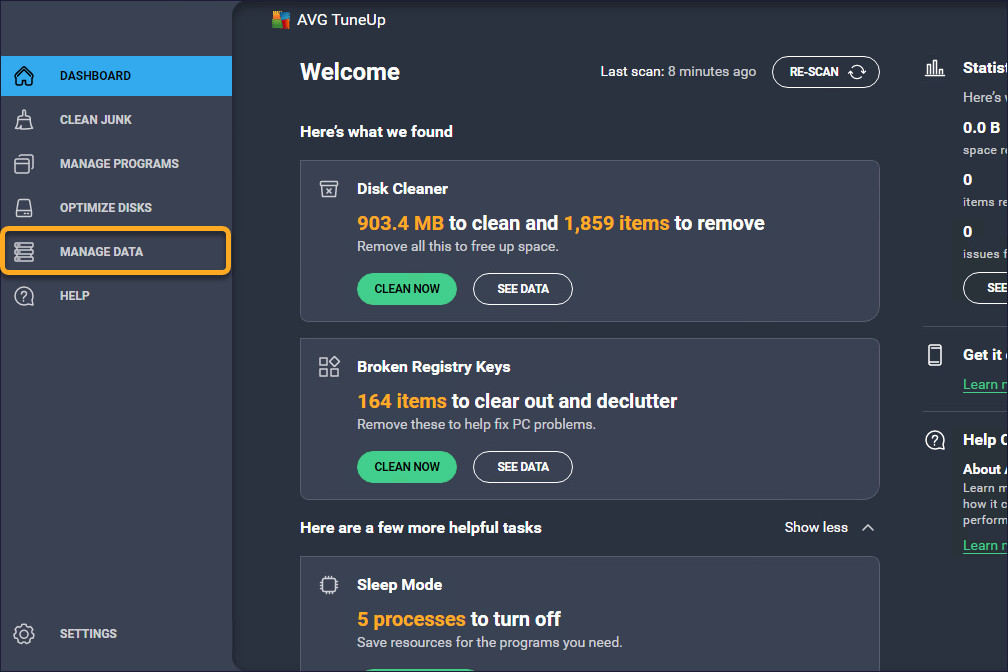This screenshot has width=1008, height=672.
Task: Click the Dashboard home icon
Action: (x=24, y=76)
